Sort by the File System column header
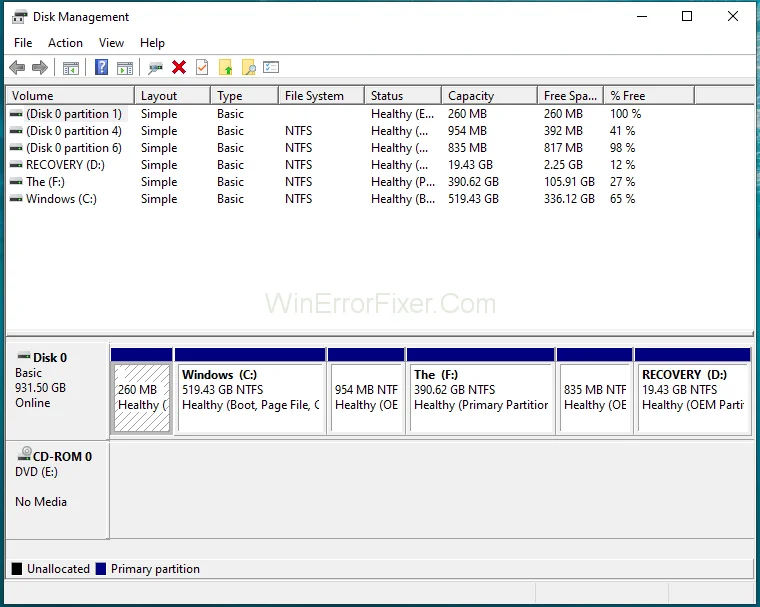Screen dimensions: 760x607 (321, 96)
